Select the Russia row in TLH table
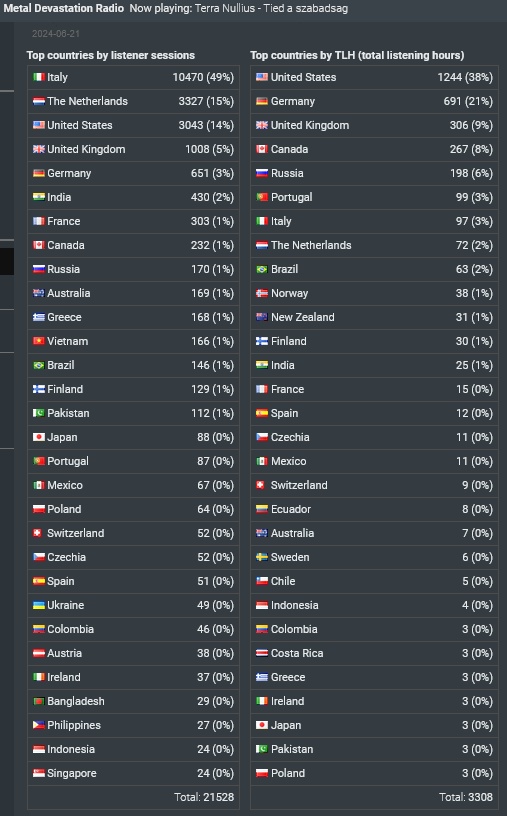Image resolution: width=507 pixels, height=816 pixels. coord(374,173)
